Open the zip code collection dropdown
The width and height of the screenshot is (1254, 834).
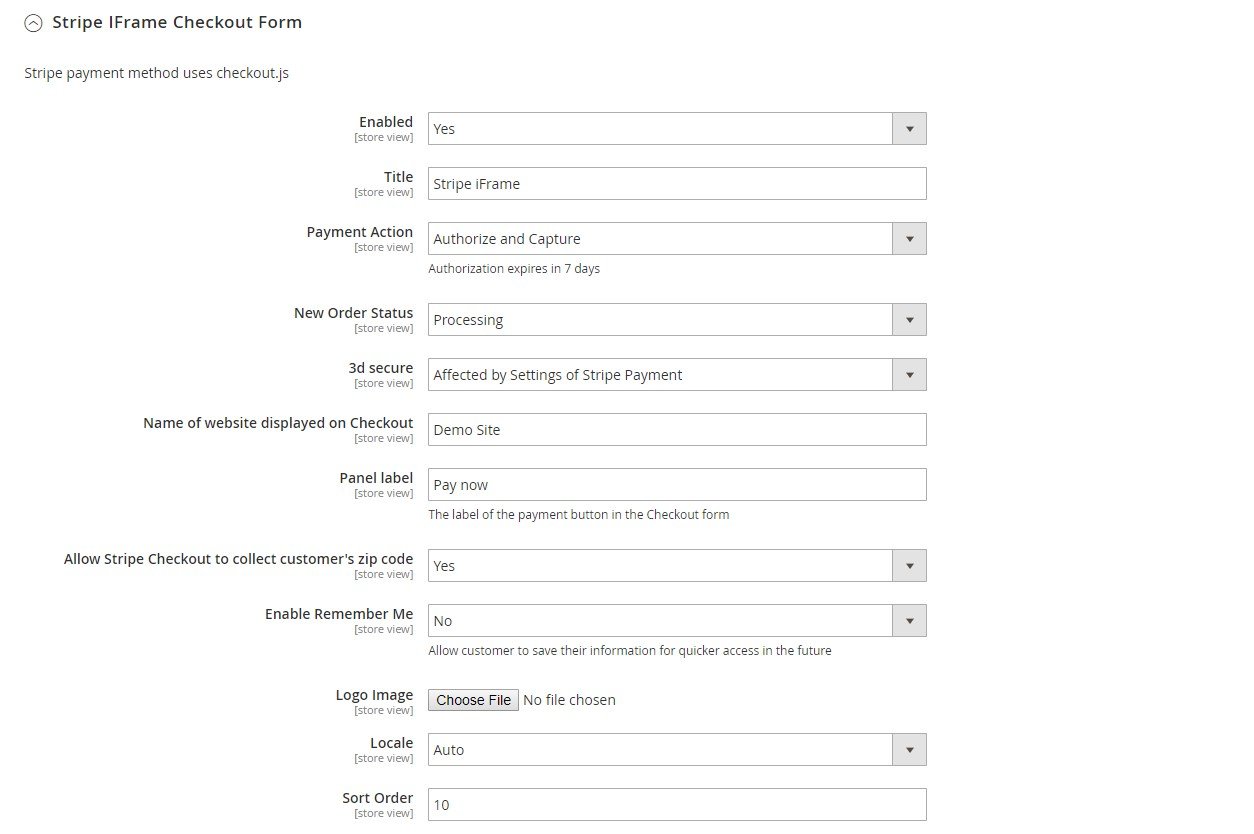pyautogui.click(x=677, y=566)
